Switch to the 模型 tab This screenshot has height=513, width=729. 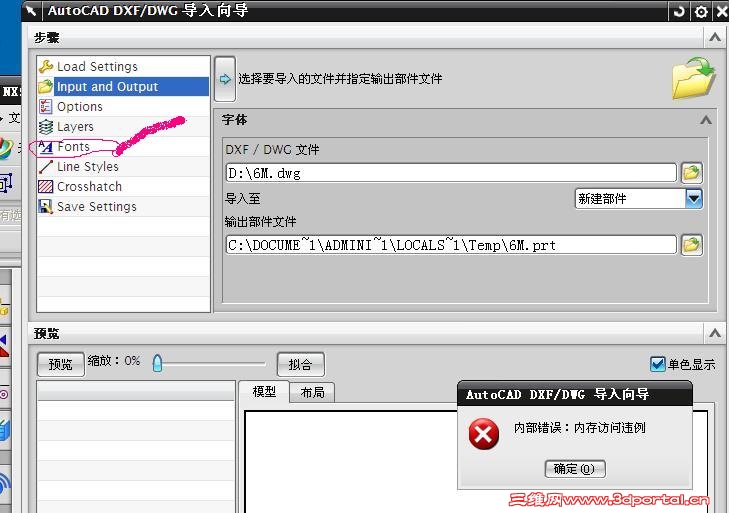click(x=264, y=392)
